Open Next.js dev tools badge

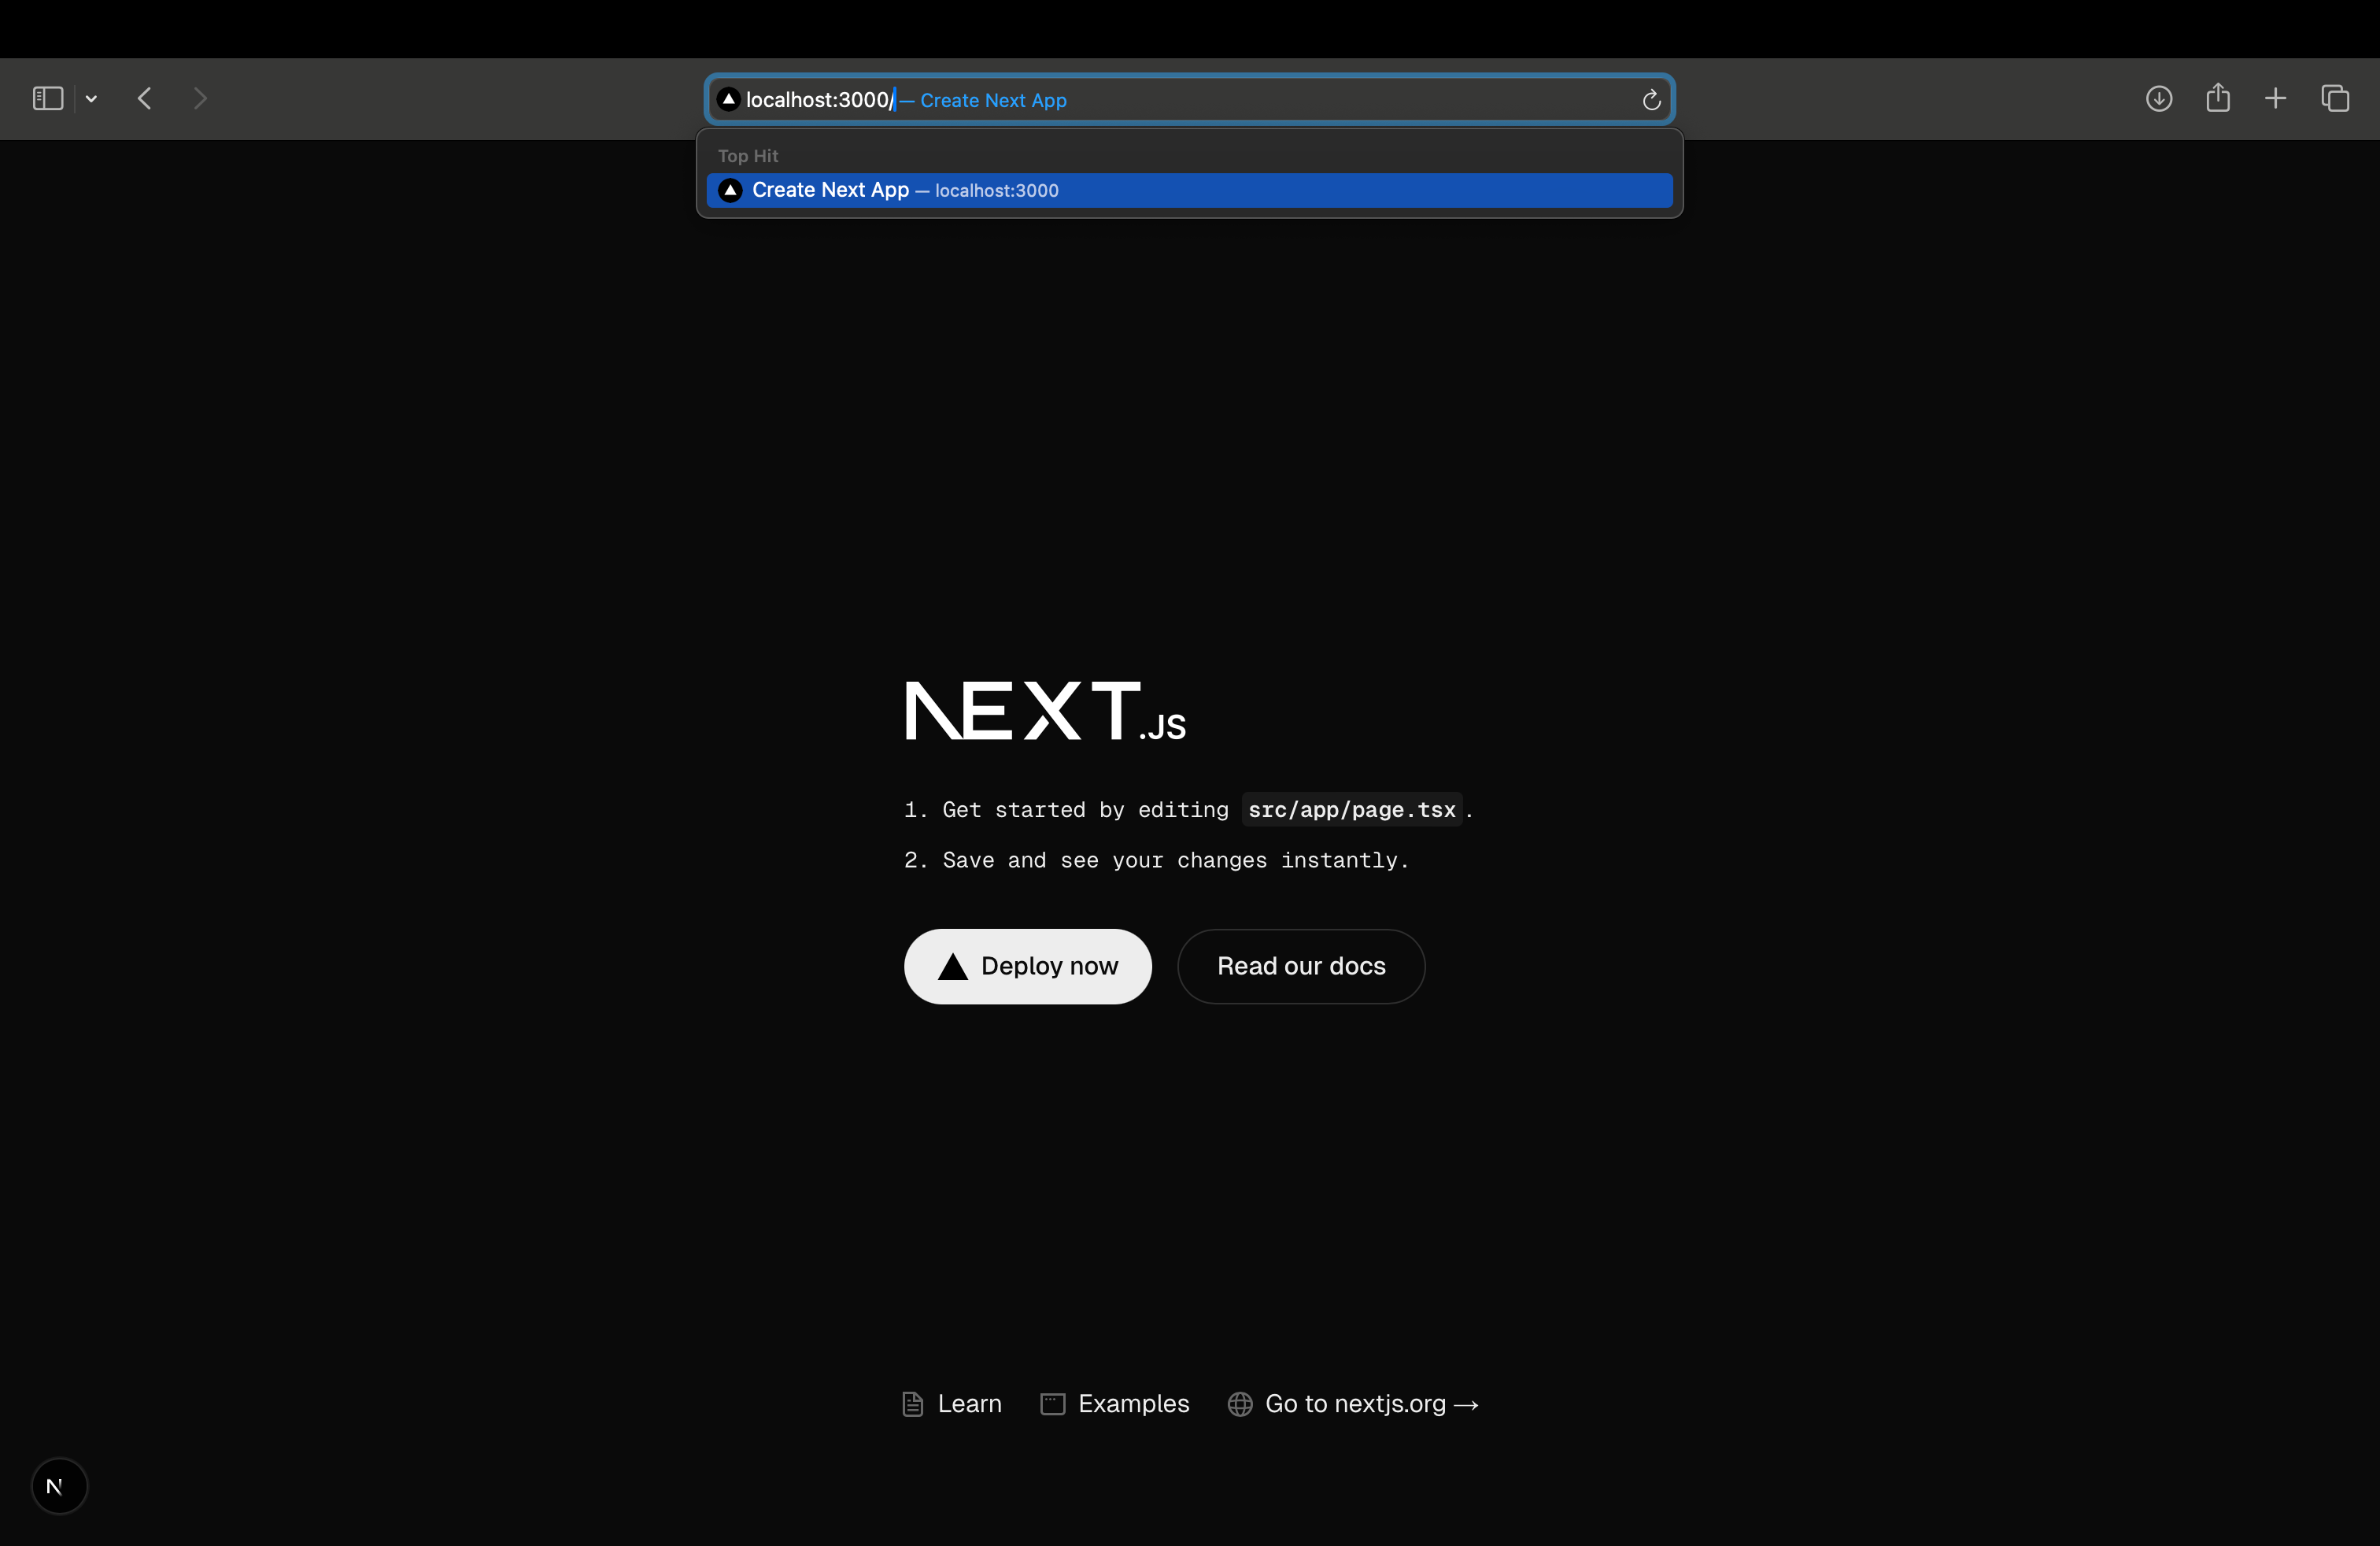click(59, 1485)
